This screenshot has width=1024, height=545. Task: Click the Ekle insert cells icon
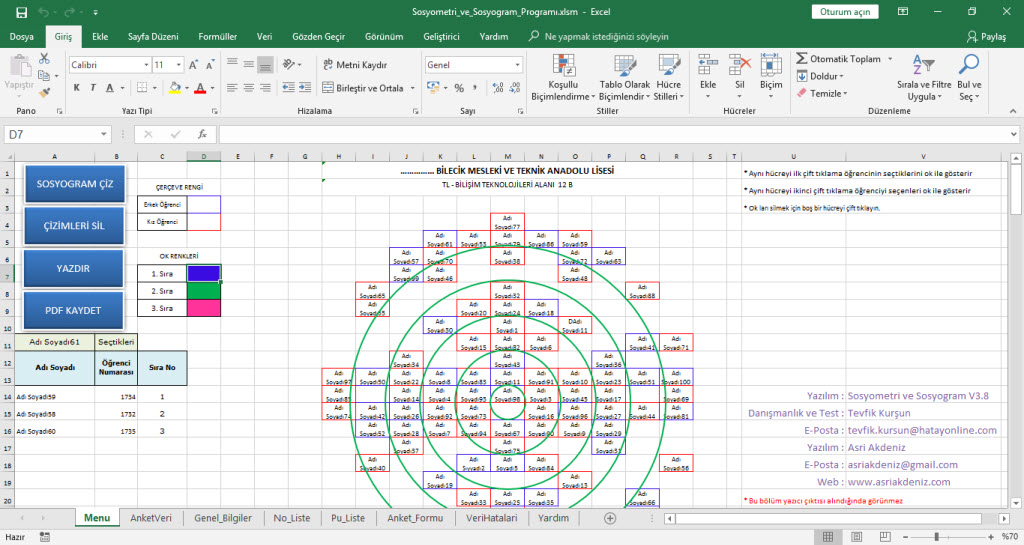708,66
